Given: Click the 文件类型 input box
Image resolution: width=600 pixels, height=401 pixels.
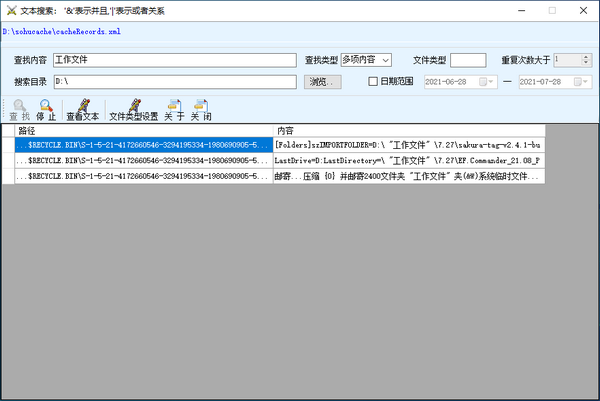Looking at the screenshot, I should tap(468, 60).
